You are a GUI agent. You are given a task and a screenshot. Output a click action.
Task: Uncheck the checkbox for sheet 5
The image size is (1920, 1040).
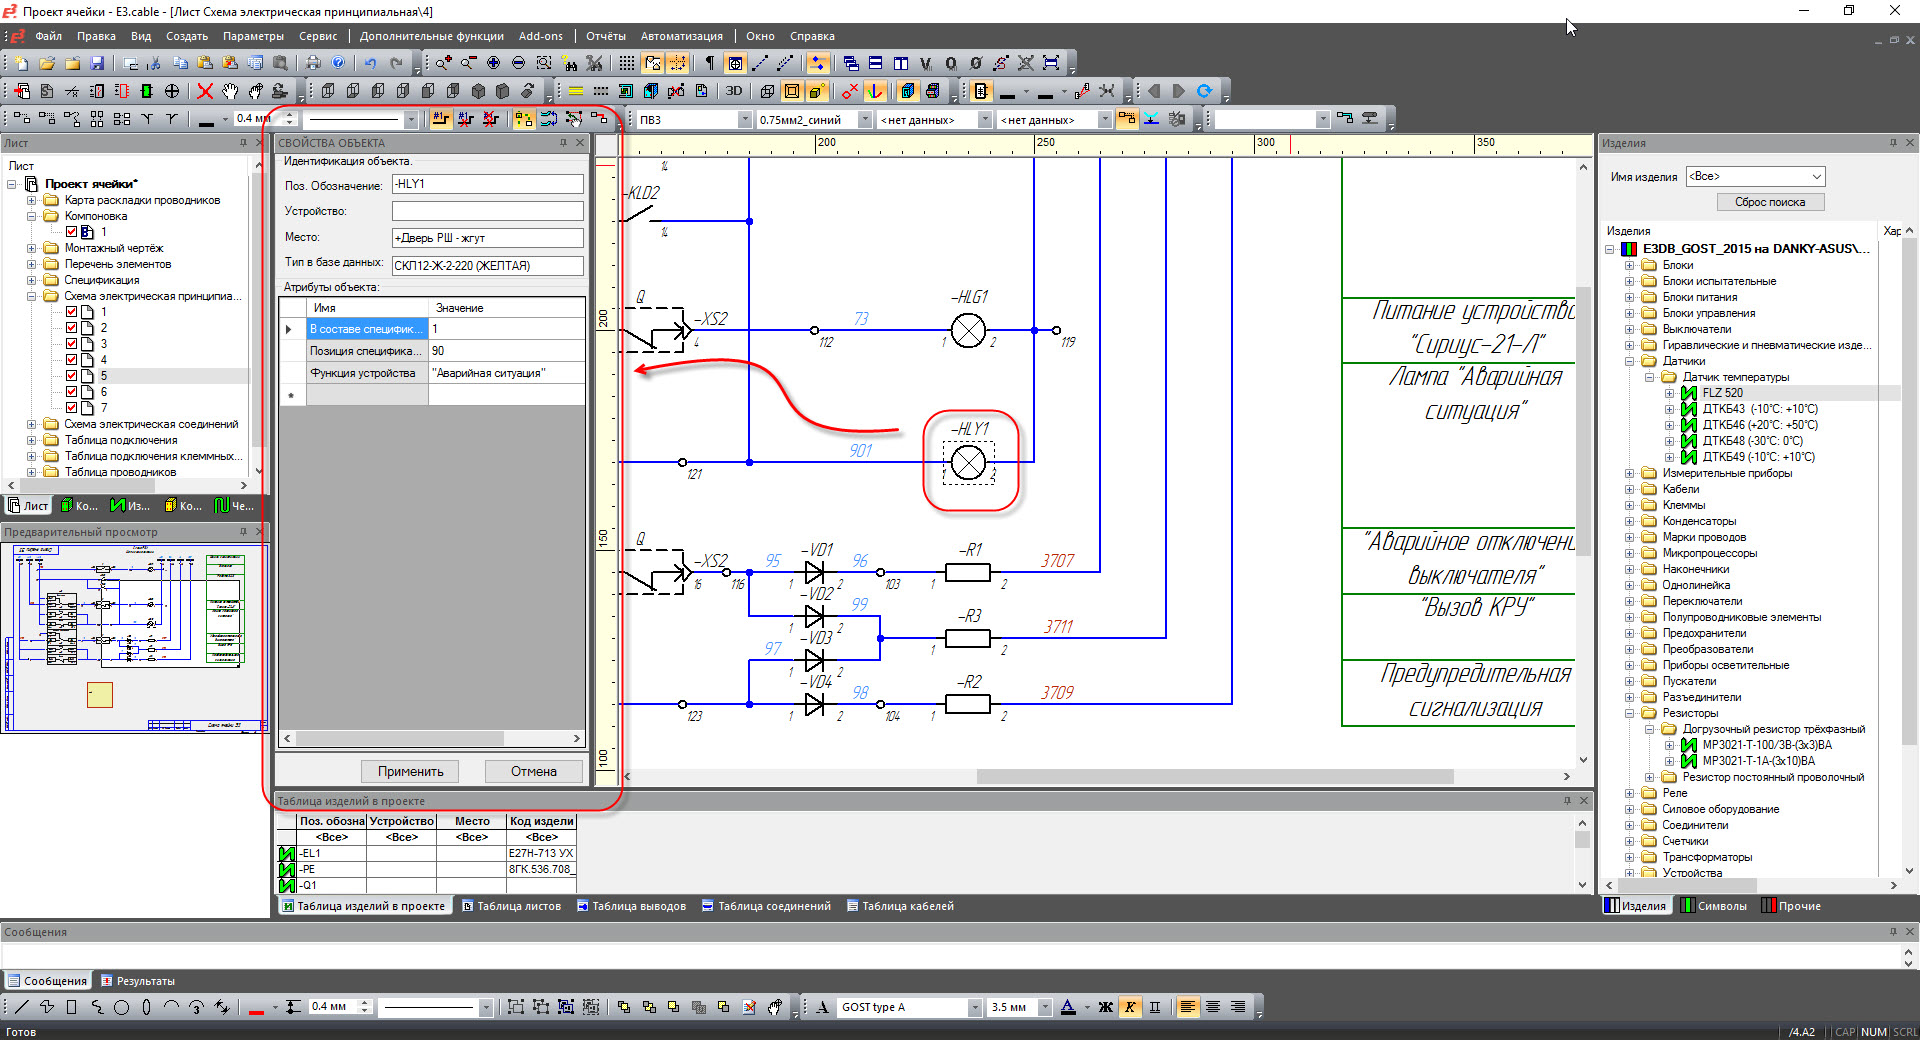pos(72,376)
